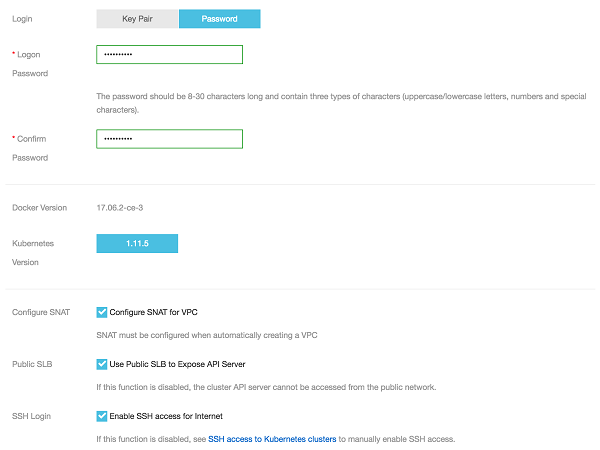Click the SNAT must be configured hint
This screenshot has width=600, height=450.
point(211,334)
